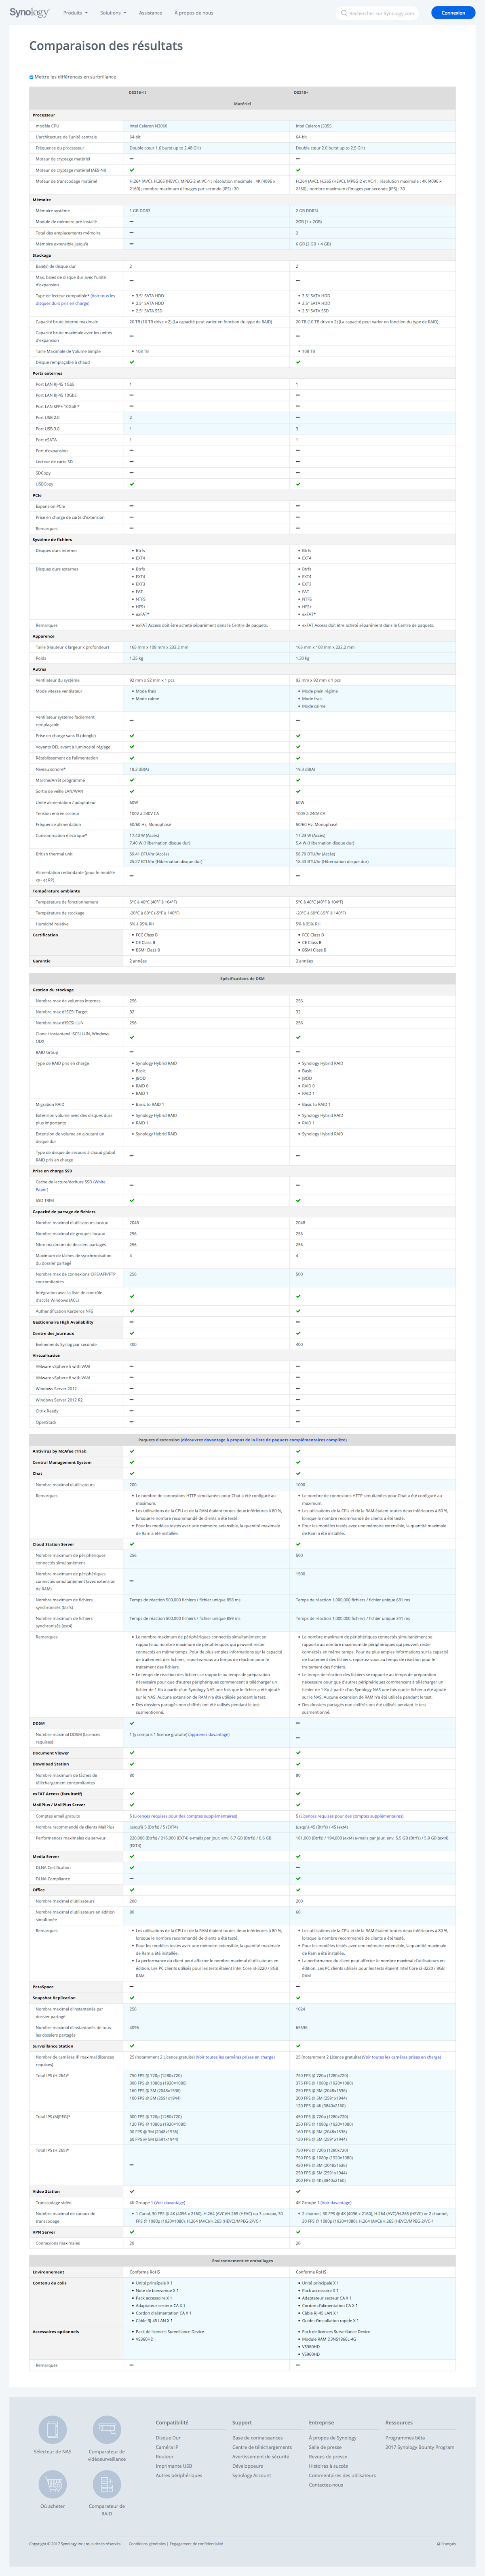Click the search magnifier icon

tap(344, 13)
